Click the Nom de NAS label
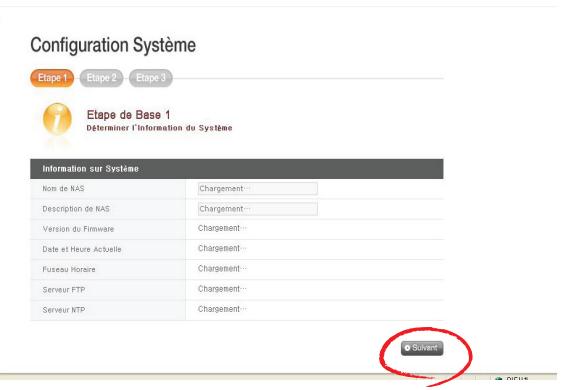The width and height of the screenshot is (562, 390). [x=63, y=189]
